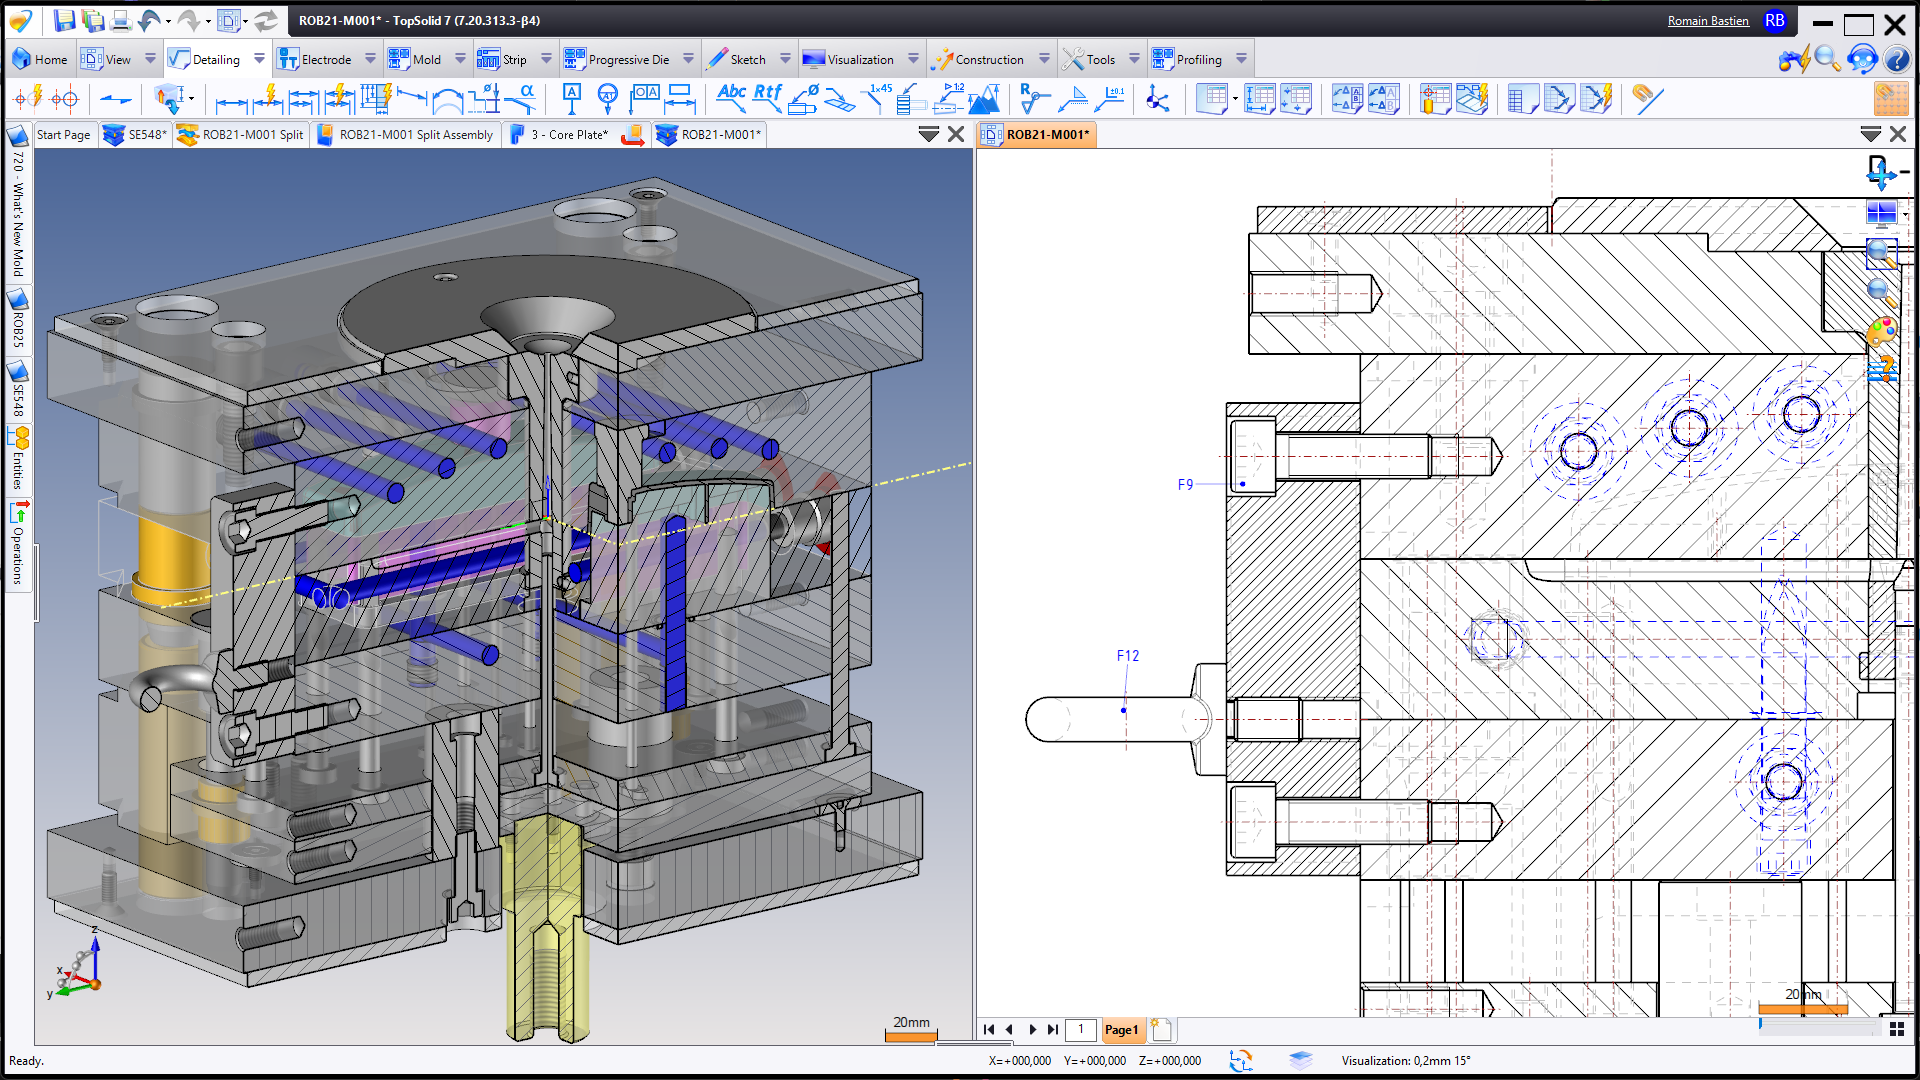Select the coordinate system axes tool

[x=1157, y=98]
